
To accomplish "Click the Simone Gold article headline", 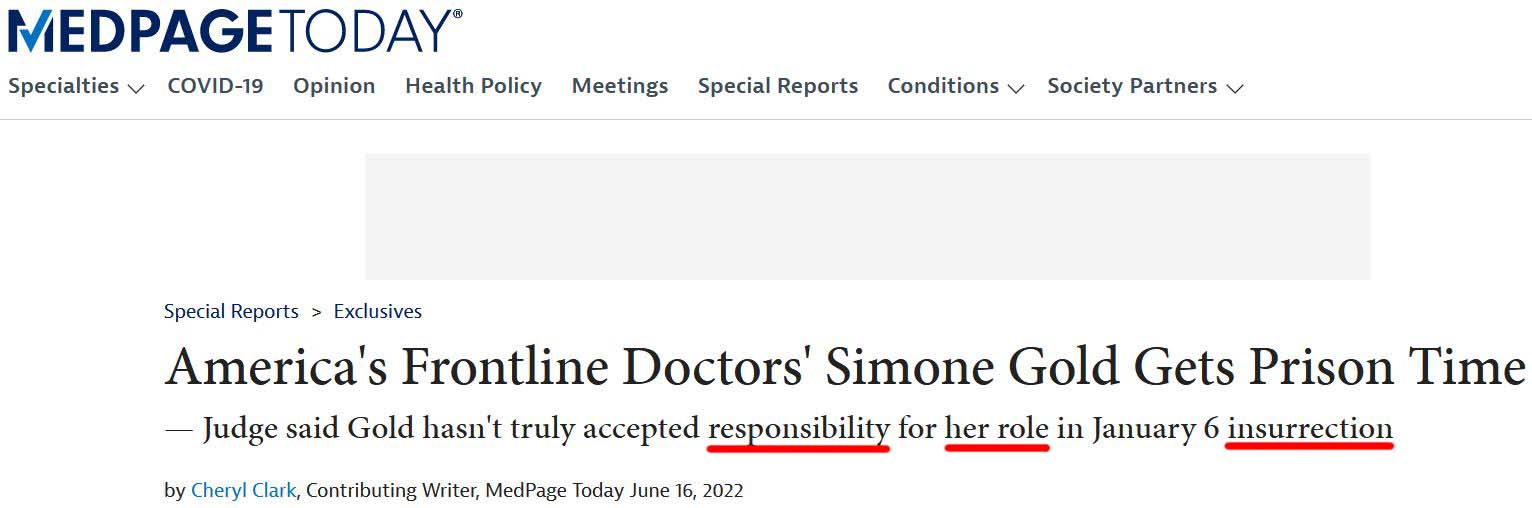I will pyautogui.click(x=845, y=367).
